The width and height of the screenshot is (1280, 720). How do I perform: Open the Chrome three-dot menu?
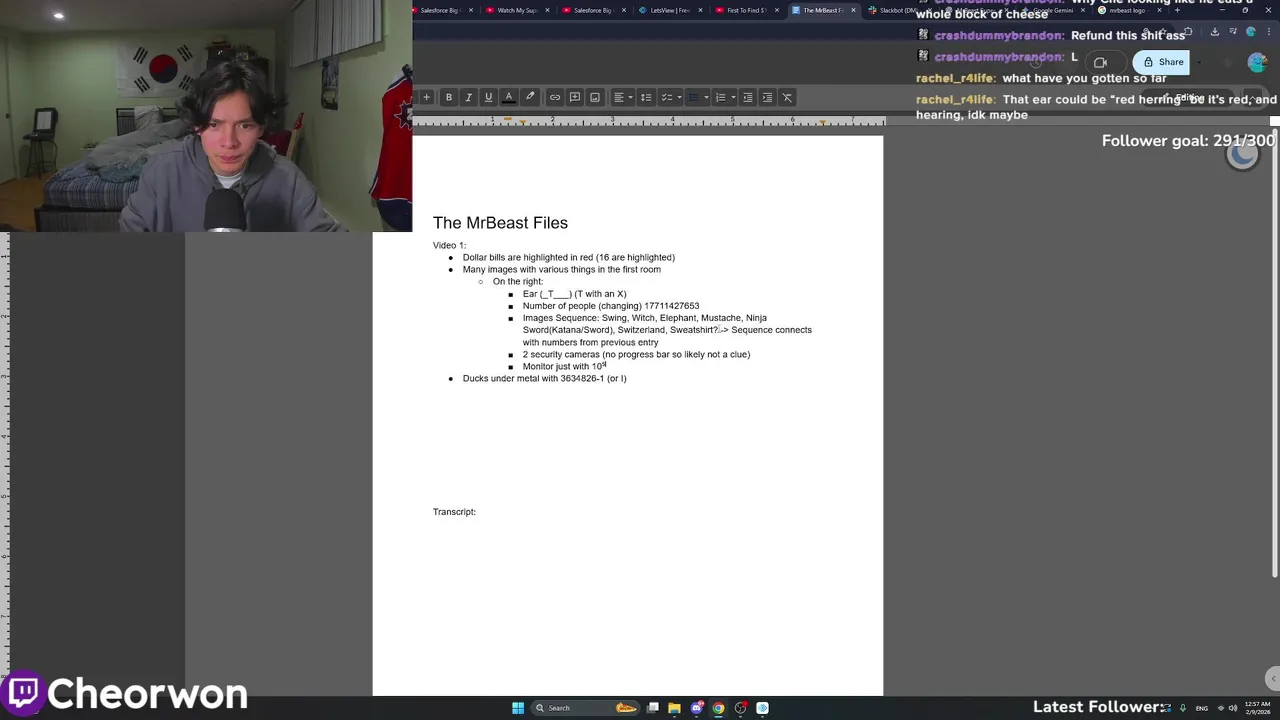click(x=1268, y=31)
